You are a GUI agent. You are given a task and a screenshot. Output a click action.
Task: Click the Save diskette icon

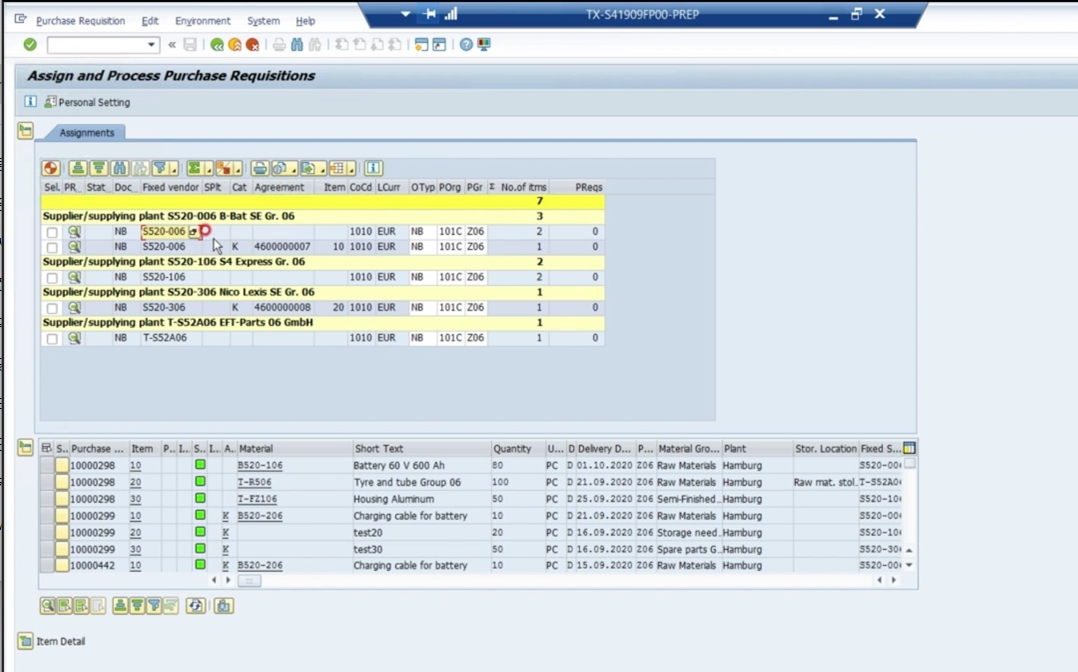pos(190,45)
